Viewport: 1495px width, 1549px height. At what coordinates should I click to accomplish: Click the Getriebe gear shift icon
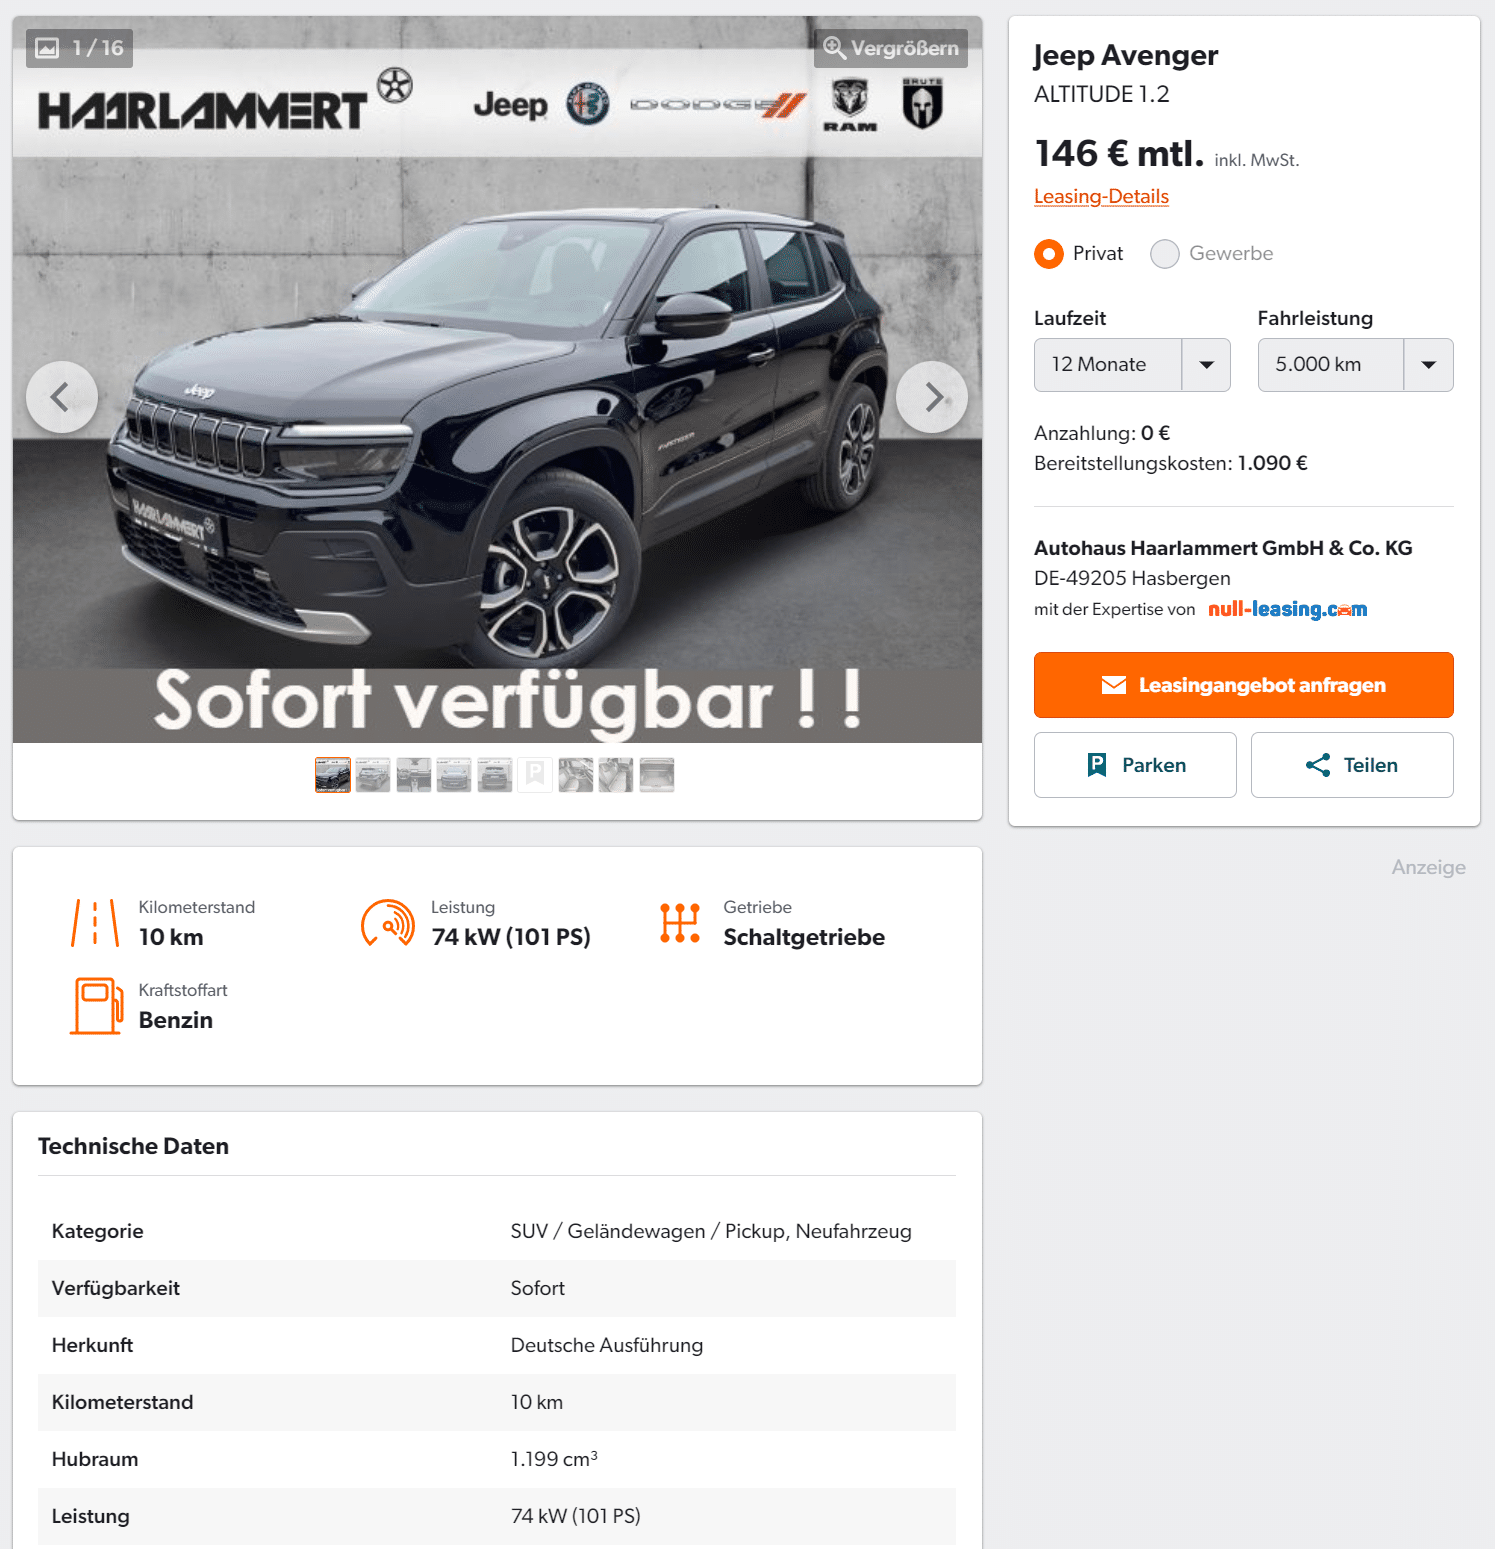680,923
